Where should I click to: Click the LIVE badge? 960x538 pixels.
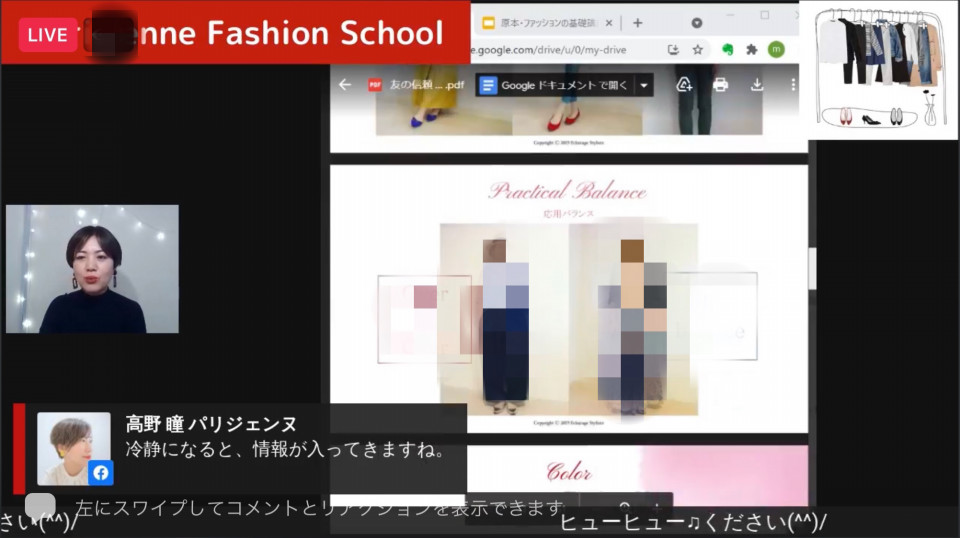click(47, 35)
